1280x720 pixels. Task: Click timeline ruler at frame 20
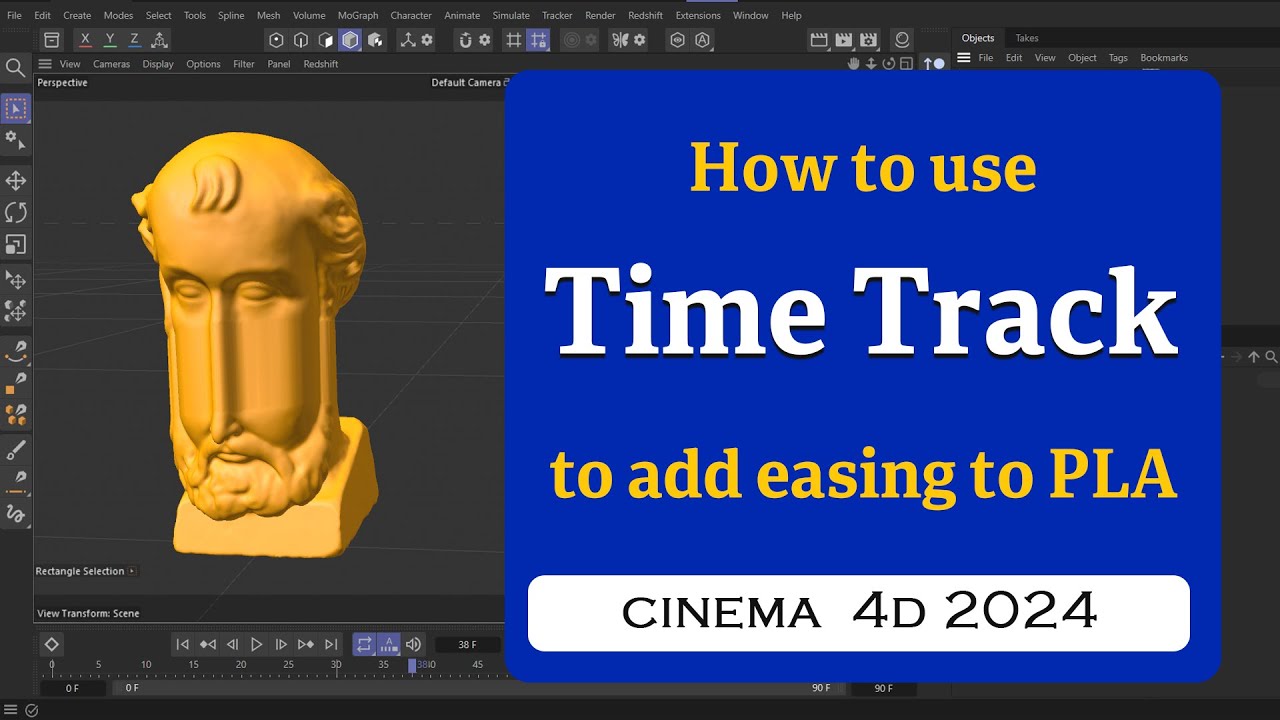click(x=241, y=665)
